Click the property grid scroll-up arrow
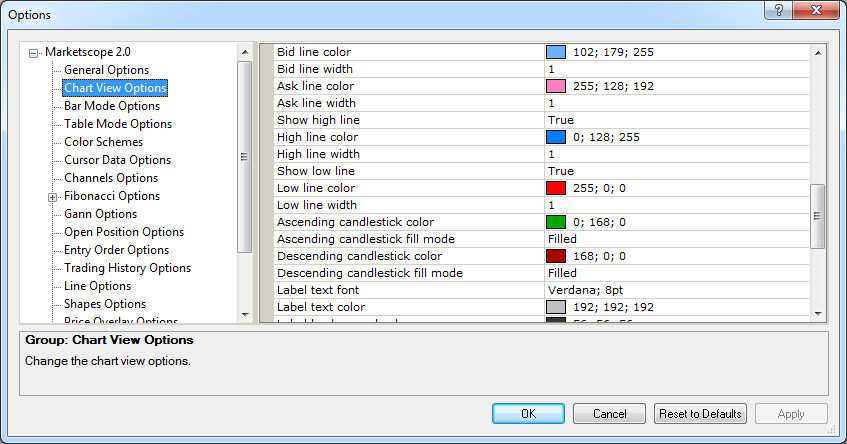Viewport: 847px width, 444px height. point(818,52)
